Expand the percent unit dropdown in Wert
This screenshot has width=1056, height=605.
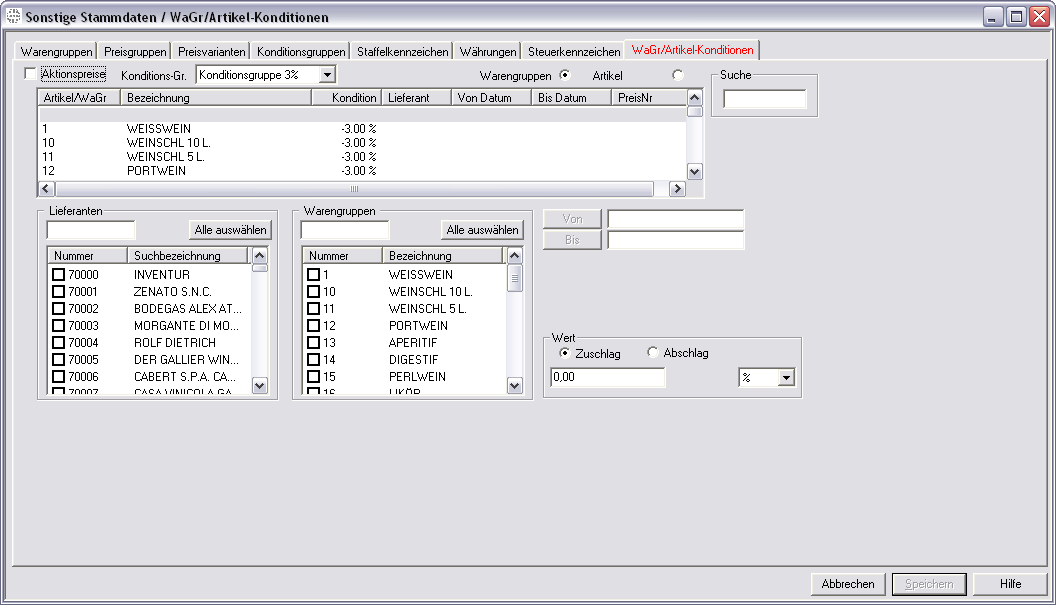(x=785, y=378)
